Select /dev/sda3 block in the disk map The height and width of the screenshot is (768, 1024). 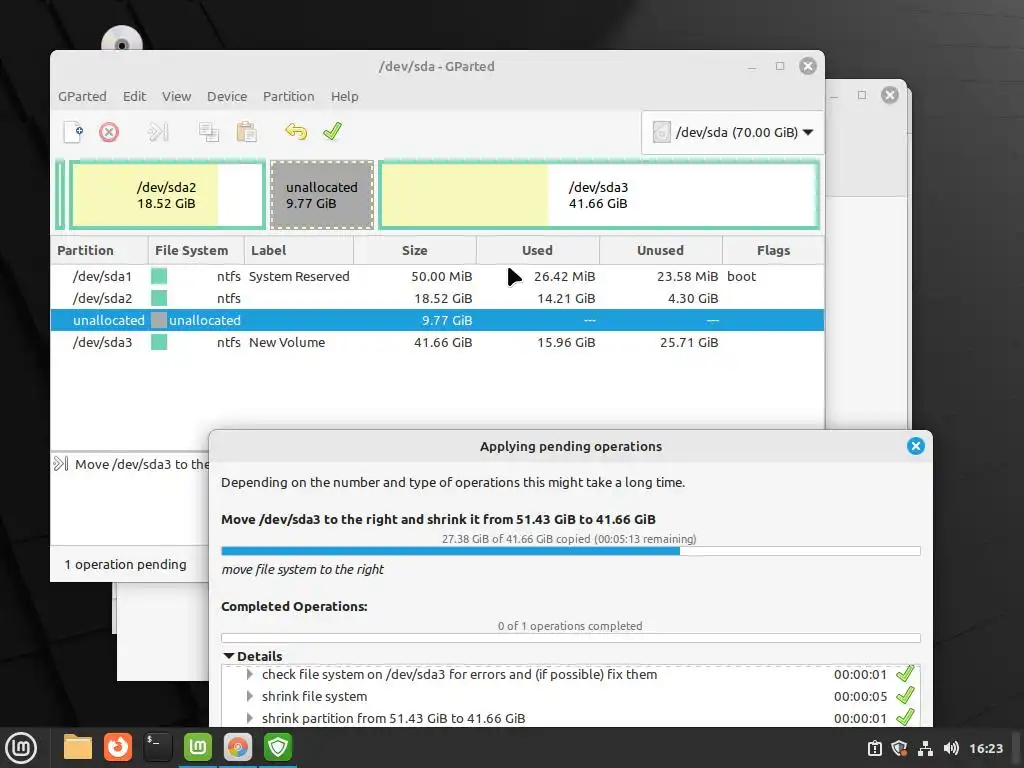(599, 195)
